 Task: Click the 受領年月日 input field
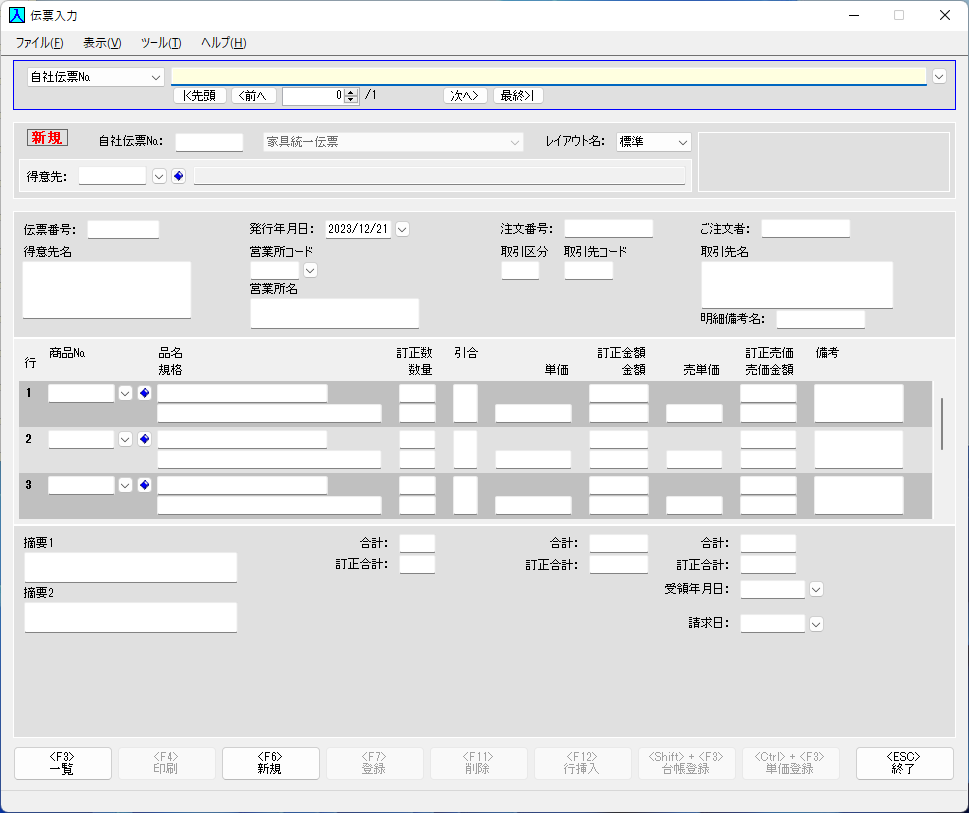click(772, 589)
